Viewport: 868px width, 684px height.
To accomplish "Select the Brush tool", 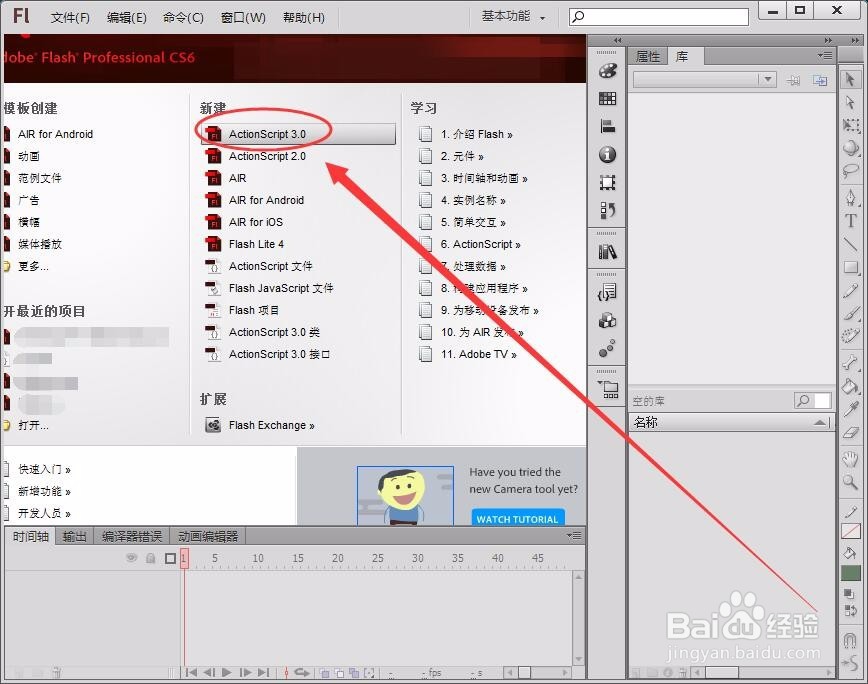I will 850,313.
